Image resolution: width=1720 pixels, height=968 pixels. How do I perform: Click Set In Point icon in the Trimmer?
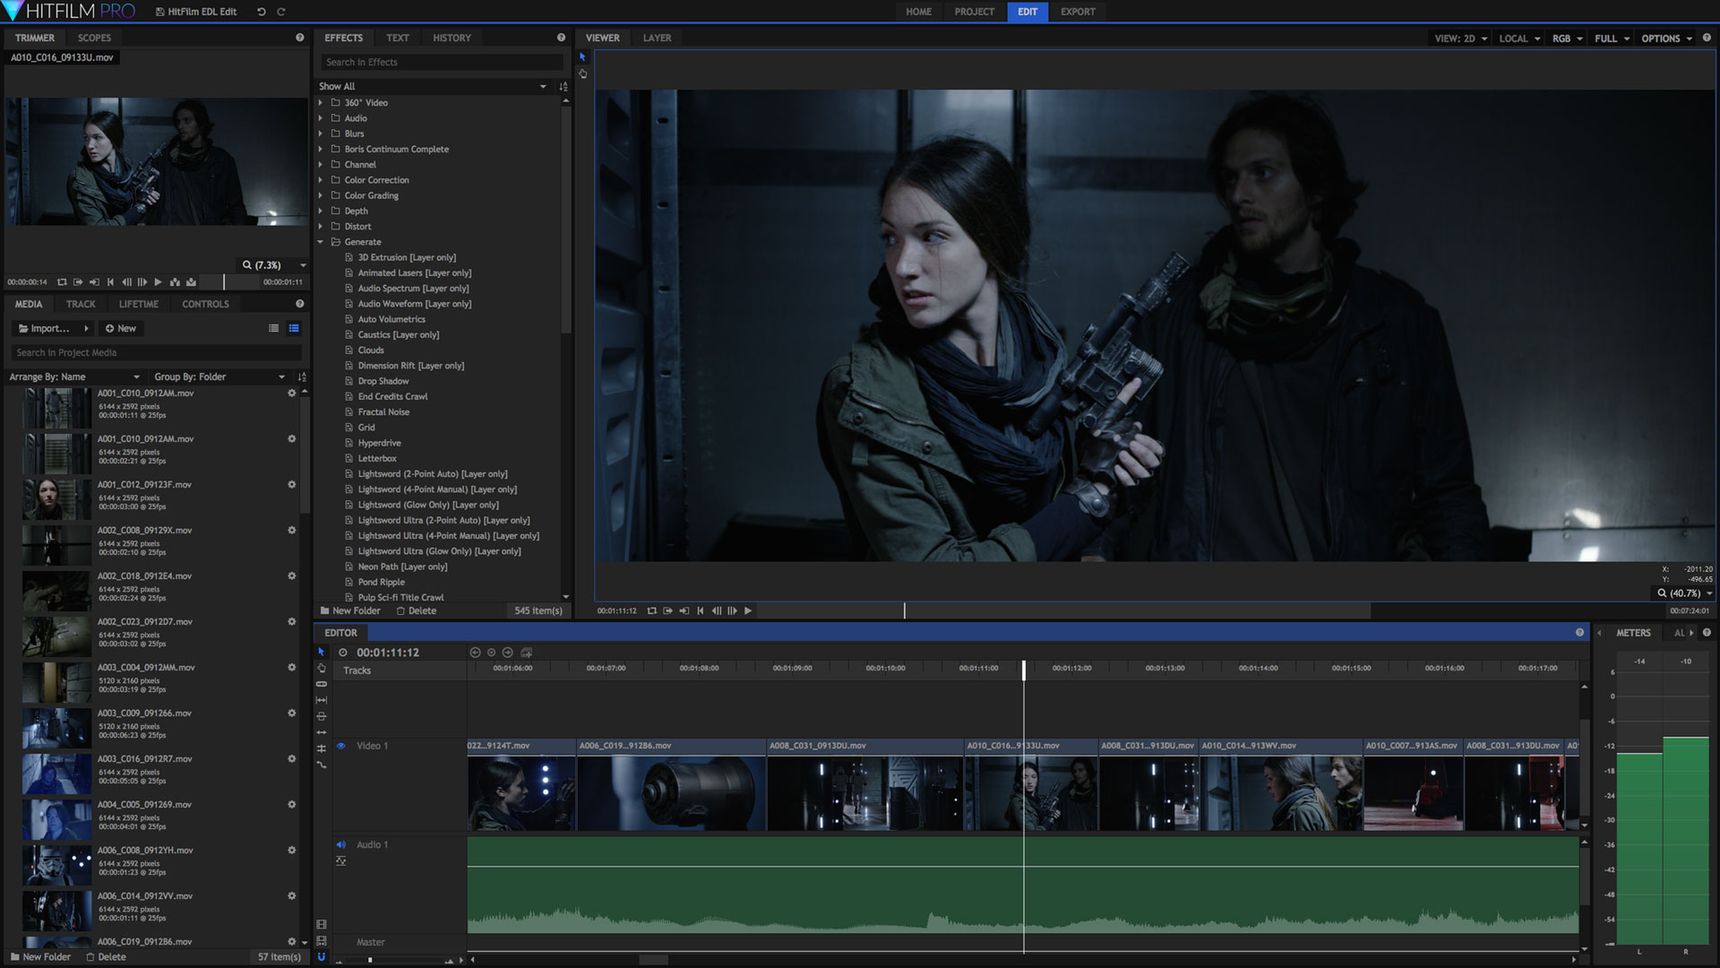(x=78, y=282)
